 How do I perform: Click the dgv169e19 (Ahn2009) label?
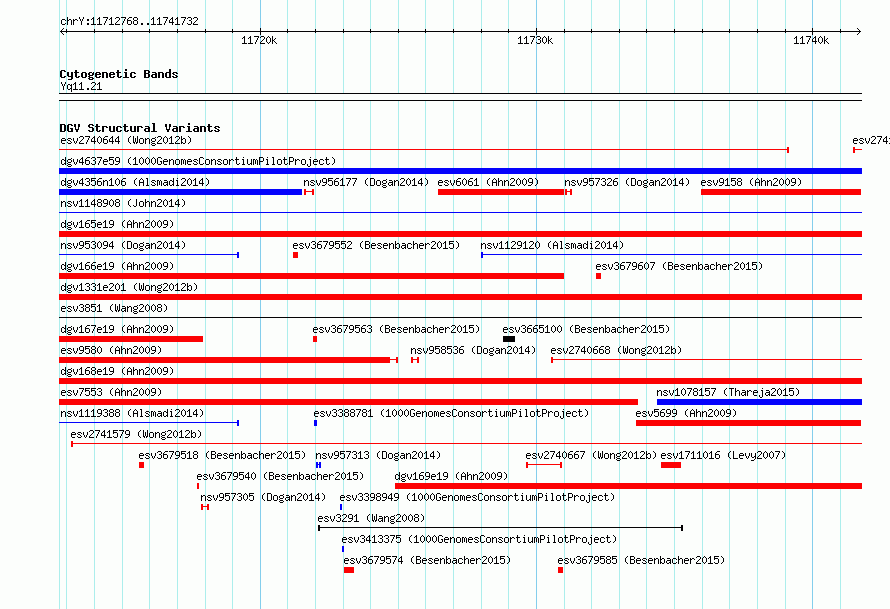pos(451,476)
